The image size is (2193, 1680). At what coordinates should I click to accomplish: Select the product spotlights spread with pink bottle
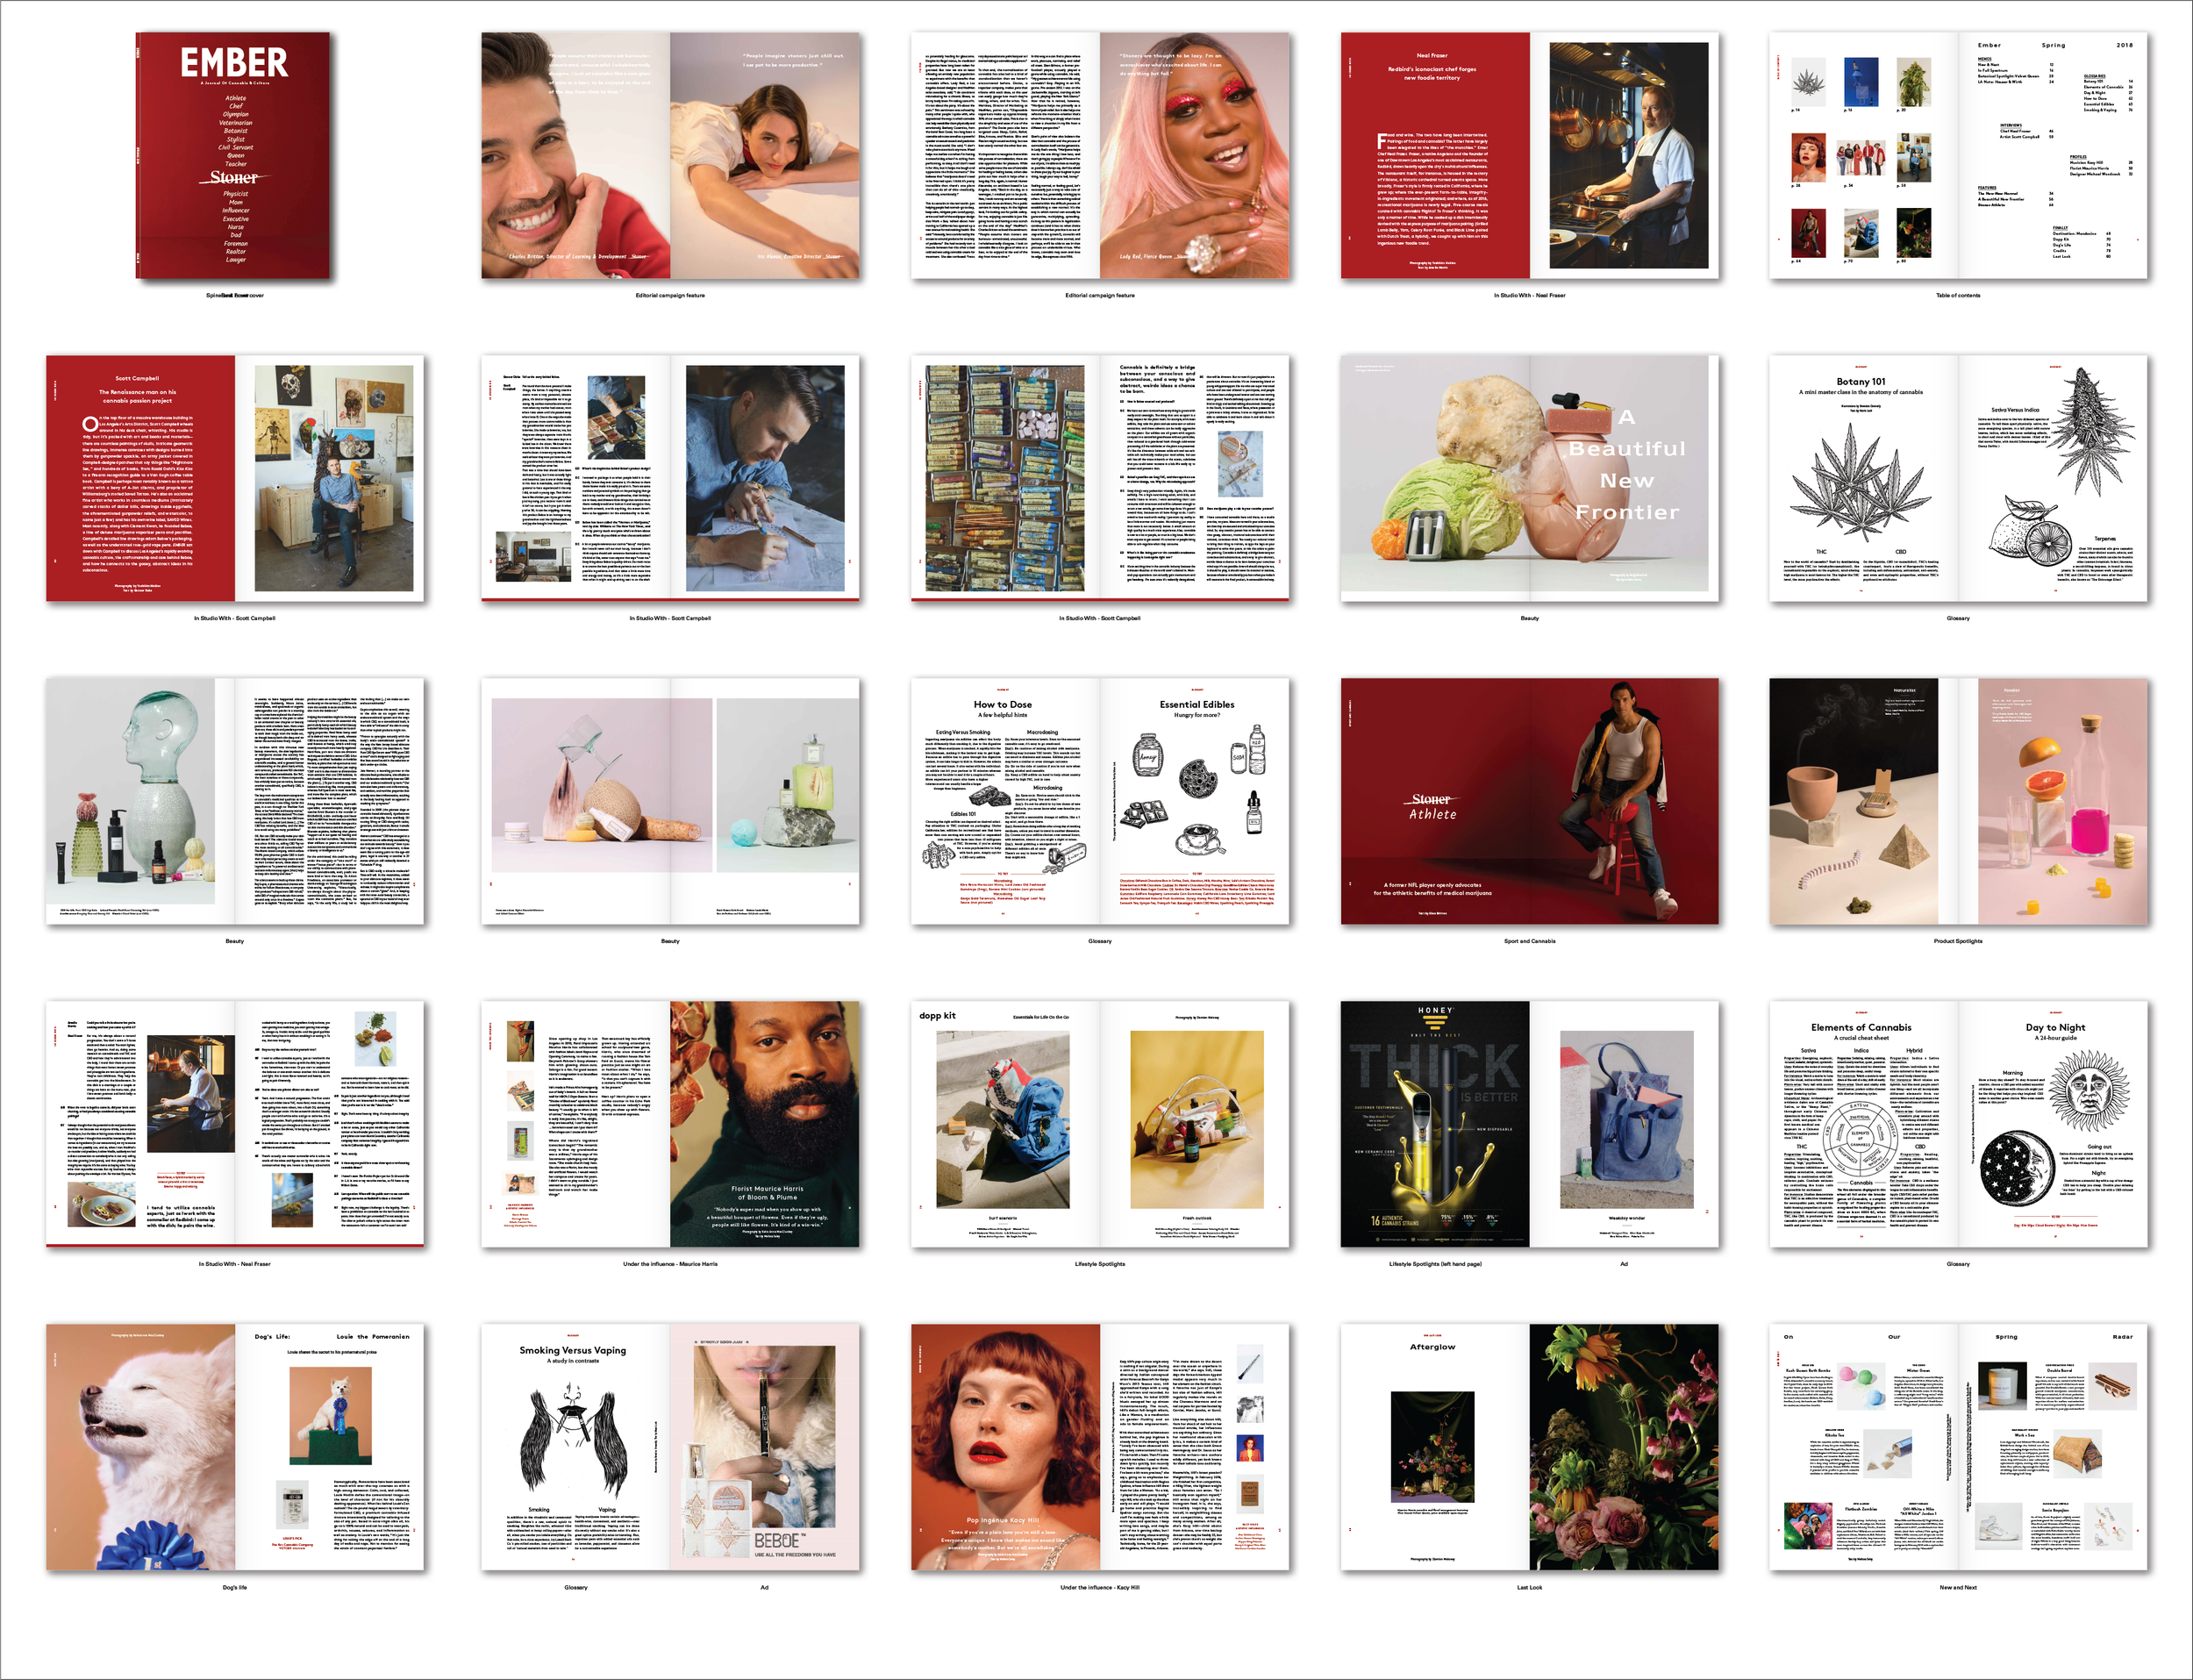(1958, 801)
